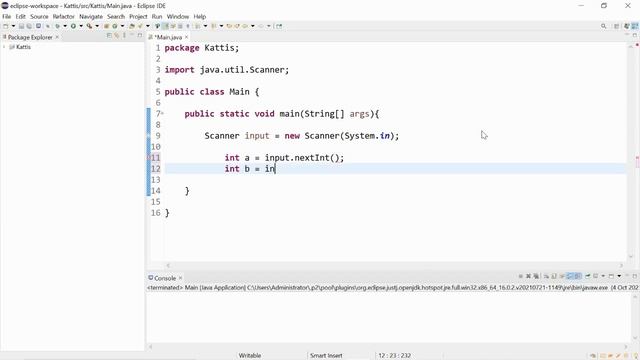The height and width of the screenshot is (360, 640).
Task: Open the Package Explorer view menu
Action: (124, 36)
